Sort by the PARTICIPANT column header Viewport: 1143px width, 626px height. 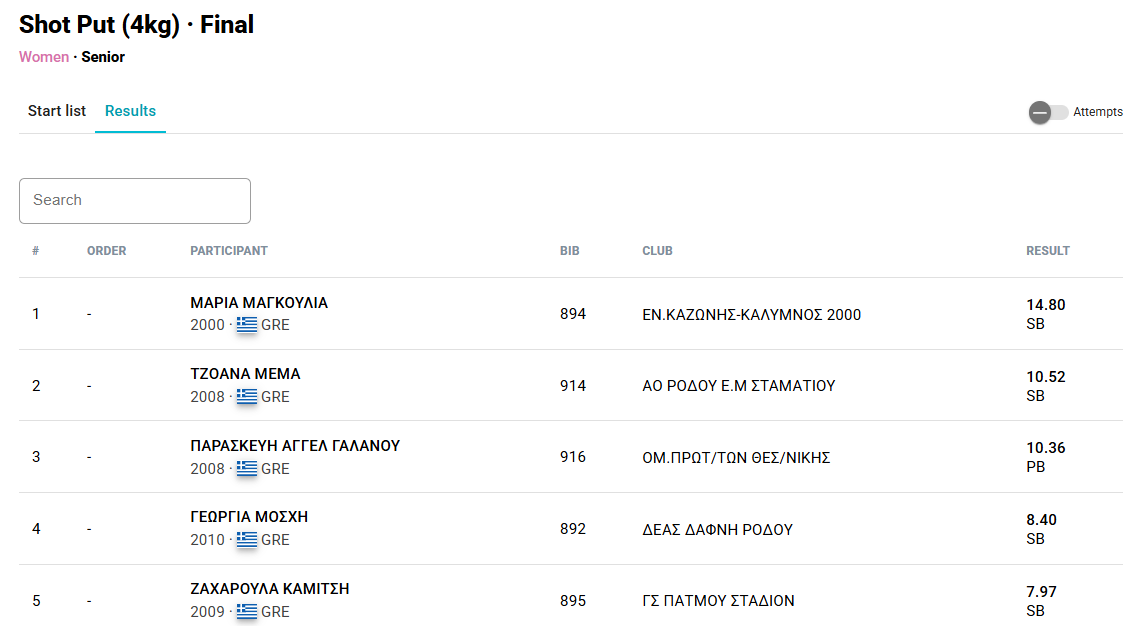(x=229, y=251)
